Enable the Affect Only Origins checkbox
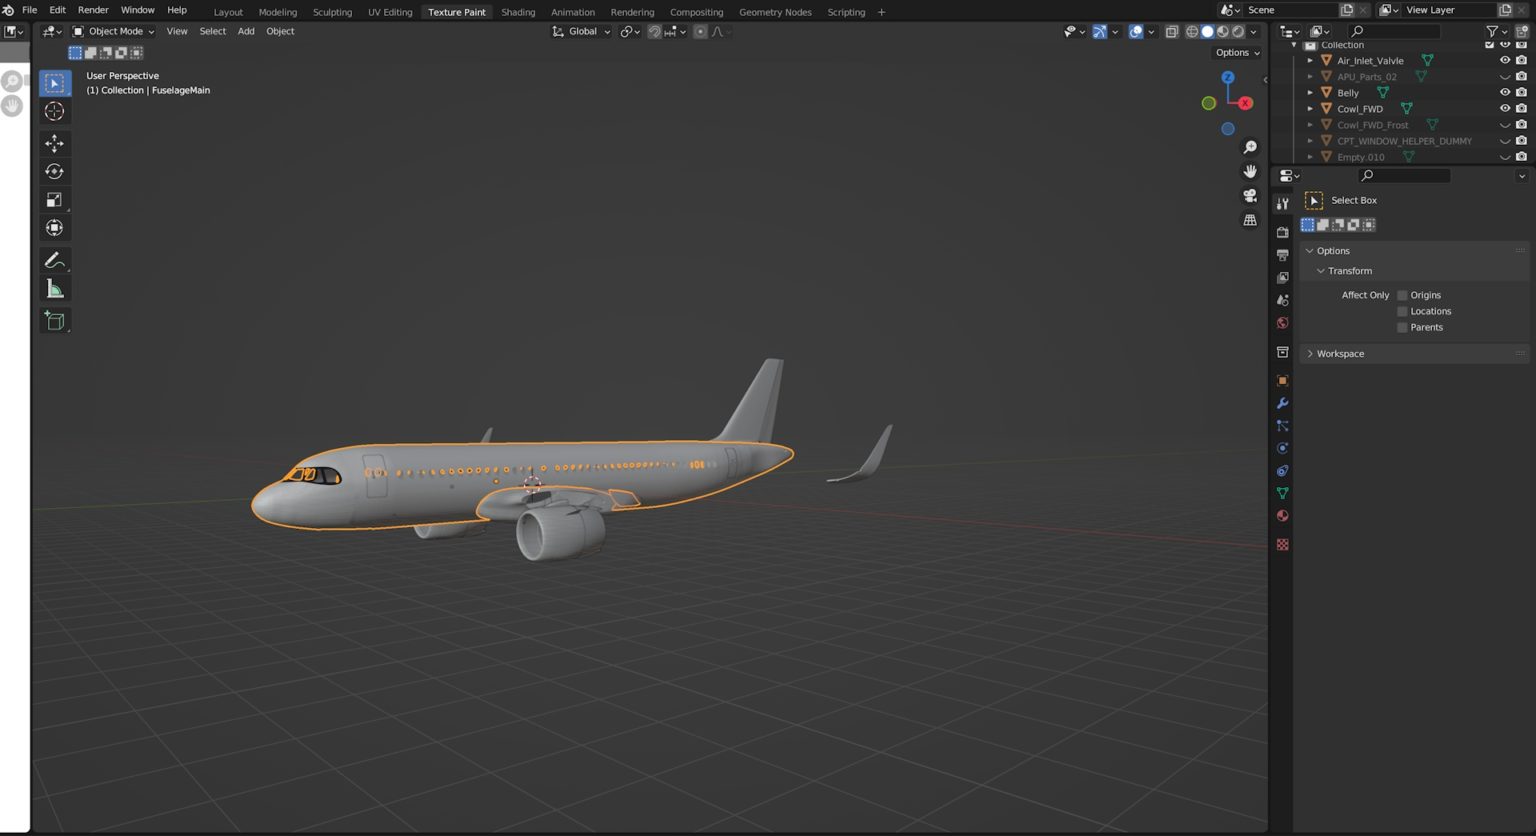The image size is (1536, 836). click(x=1402, y=294)
